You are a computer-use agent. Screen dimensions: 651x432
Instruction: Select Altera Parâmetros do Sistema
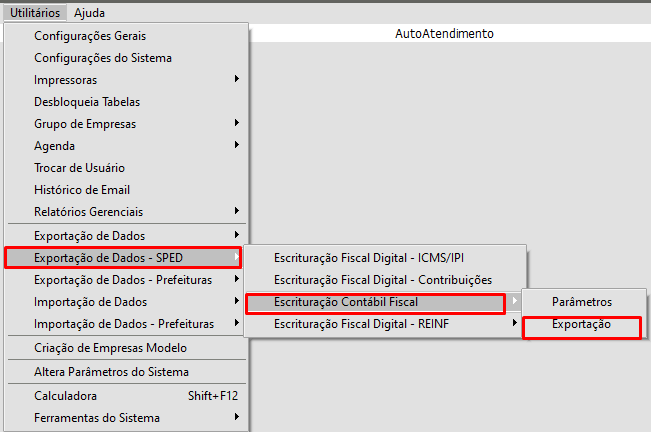(126, 372)
